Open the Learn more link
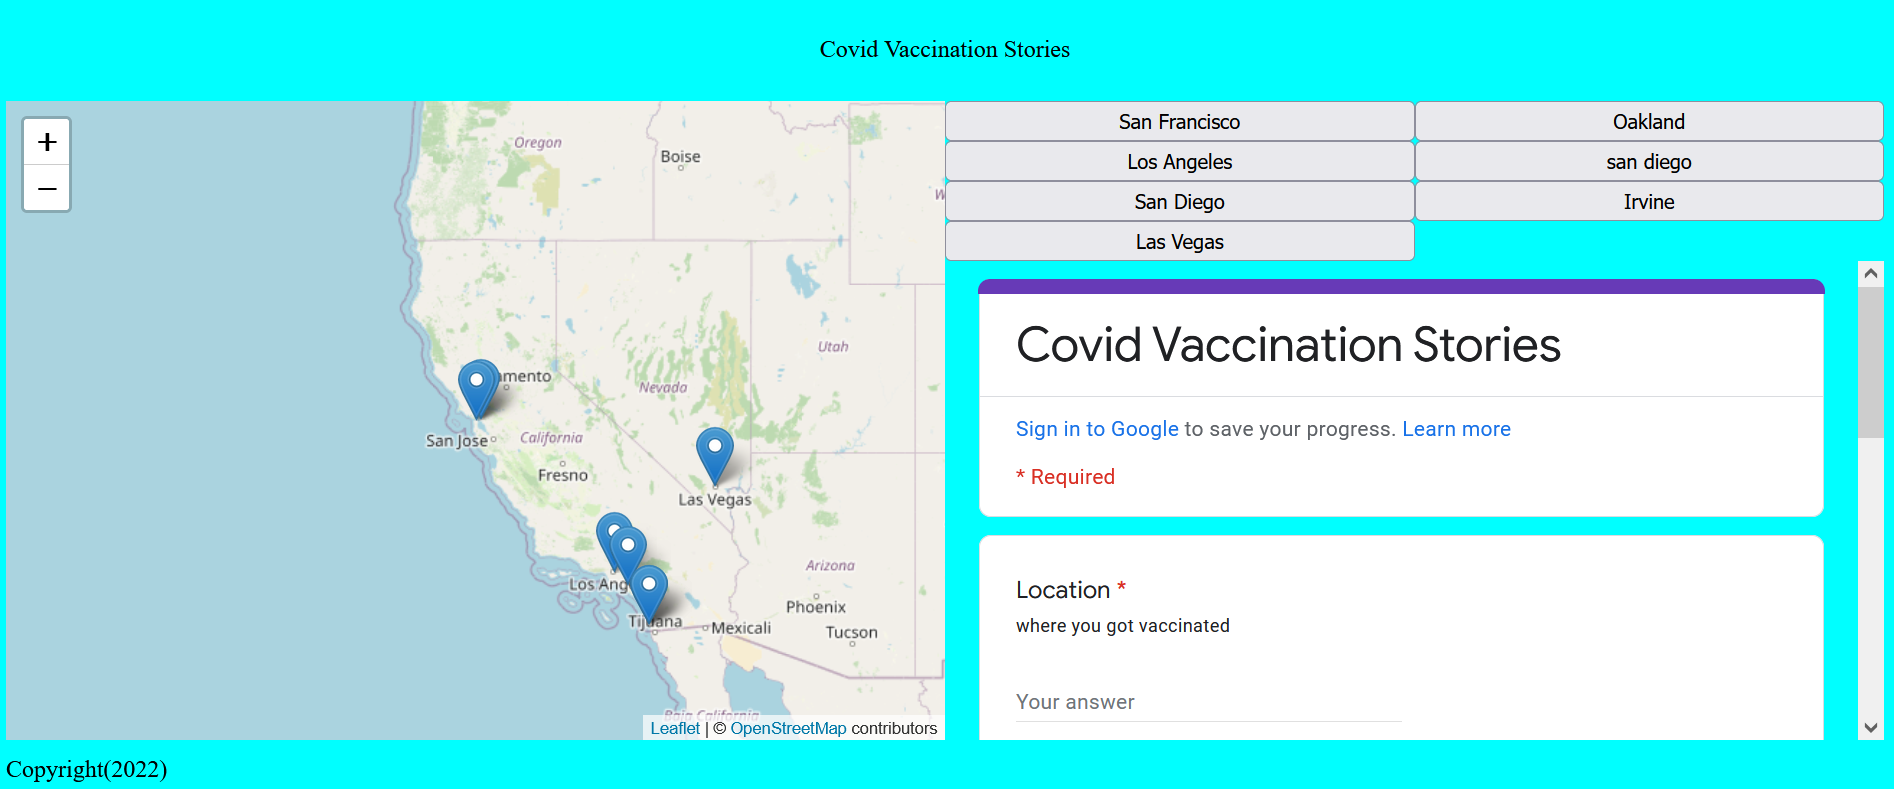This screenshot has height=789, width=1894. coord(1456,429)
